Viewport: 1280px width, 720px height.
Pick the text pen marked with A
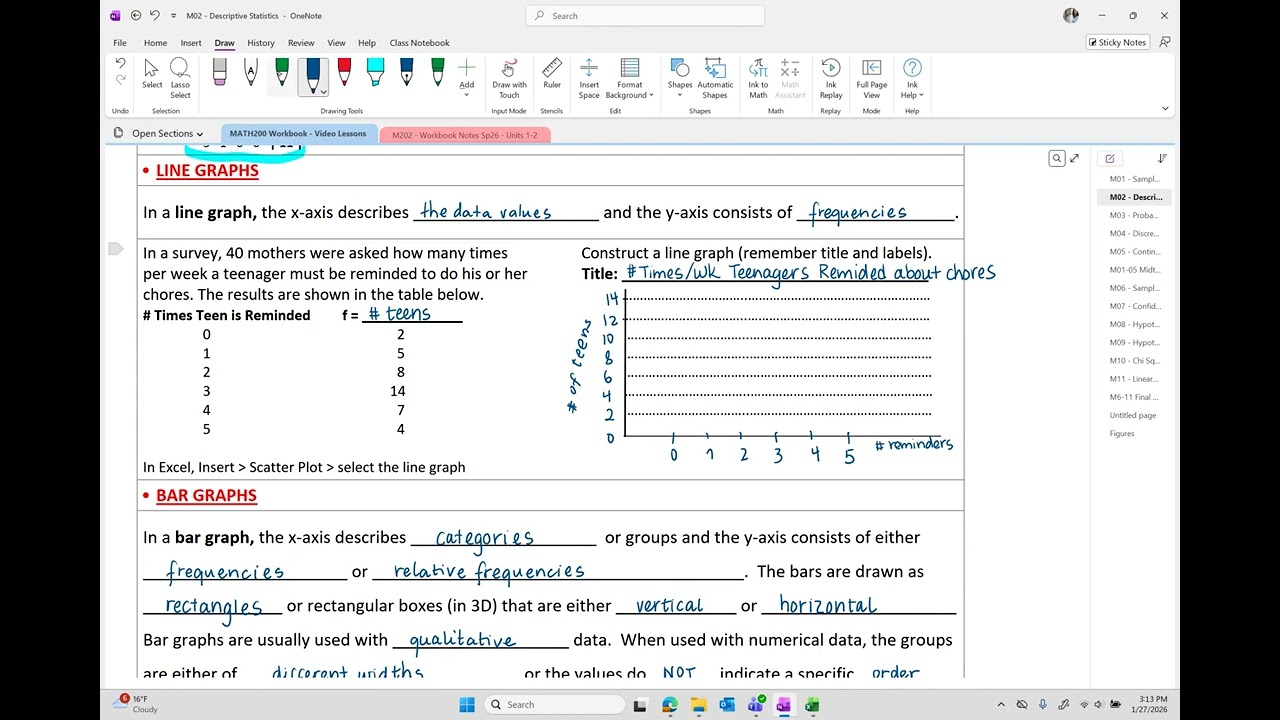(x=250, y=72)
